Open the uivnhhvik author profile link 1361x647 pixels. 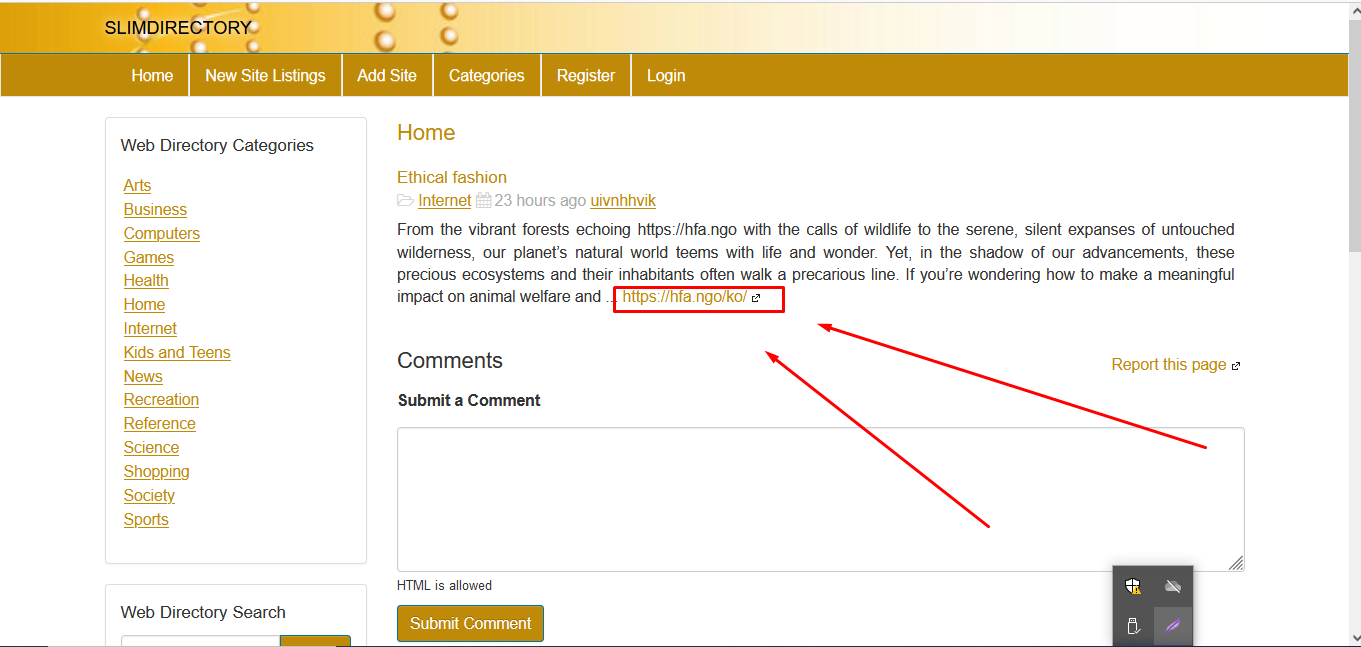click(x=623, y=201)
